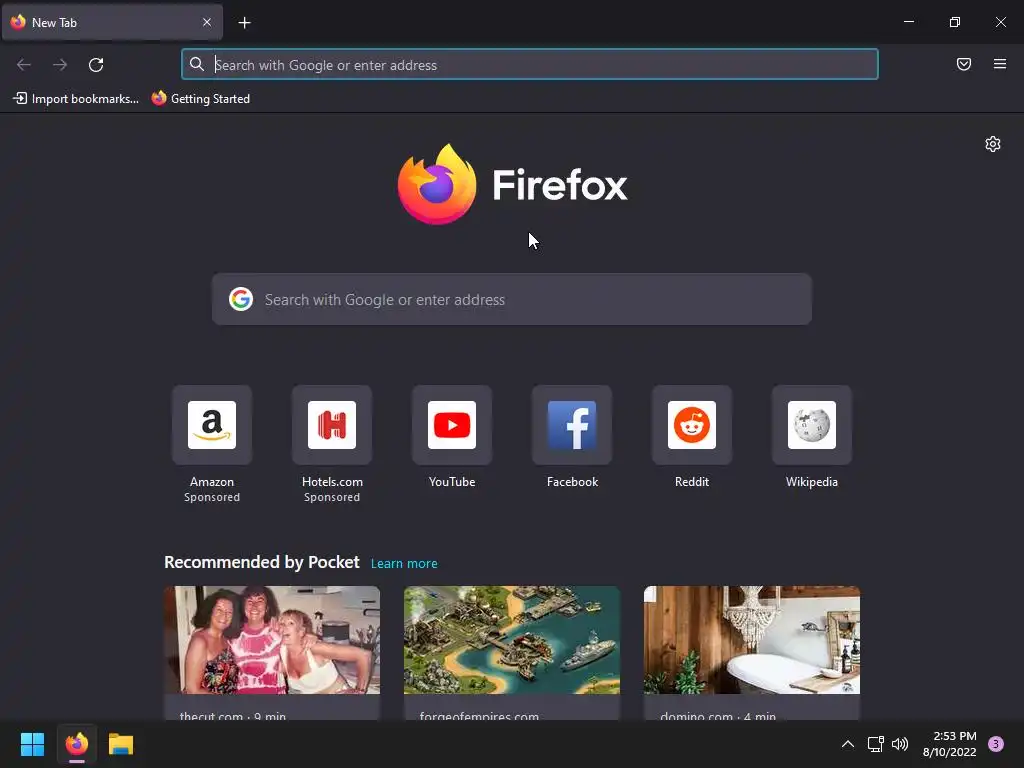Click the reload page button

[x=96, y=65]
